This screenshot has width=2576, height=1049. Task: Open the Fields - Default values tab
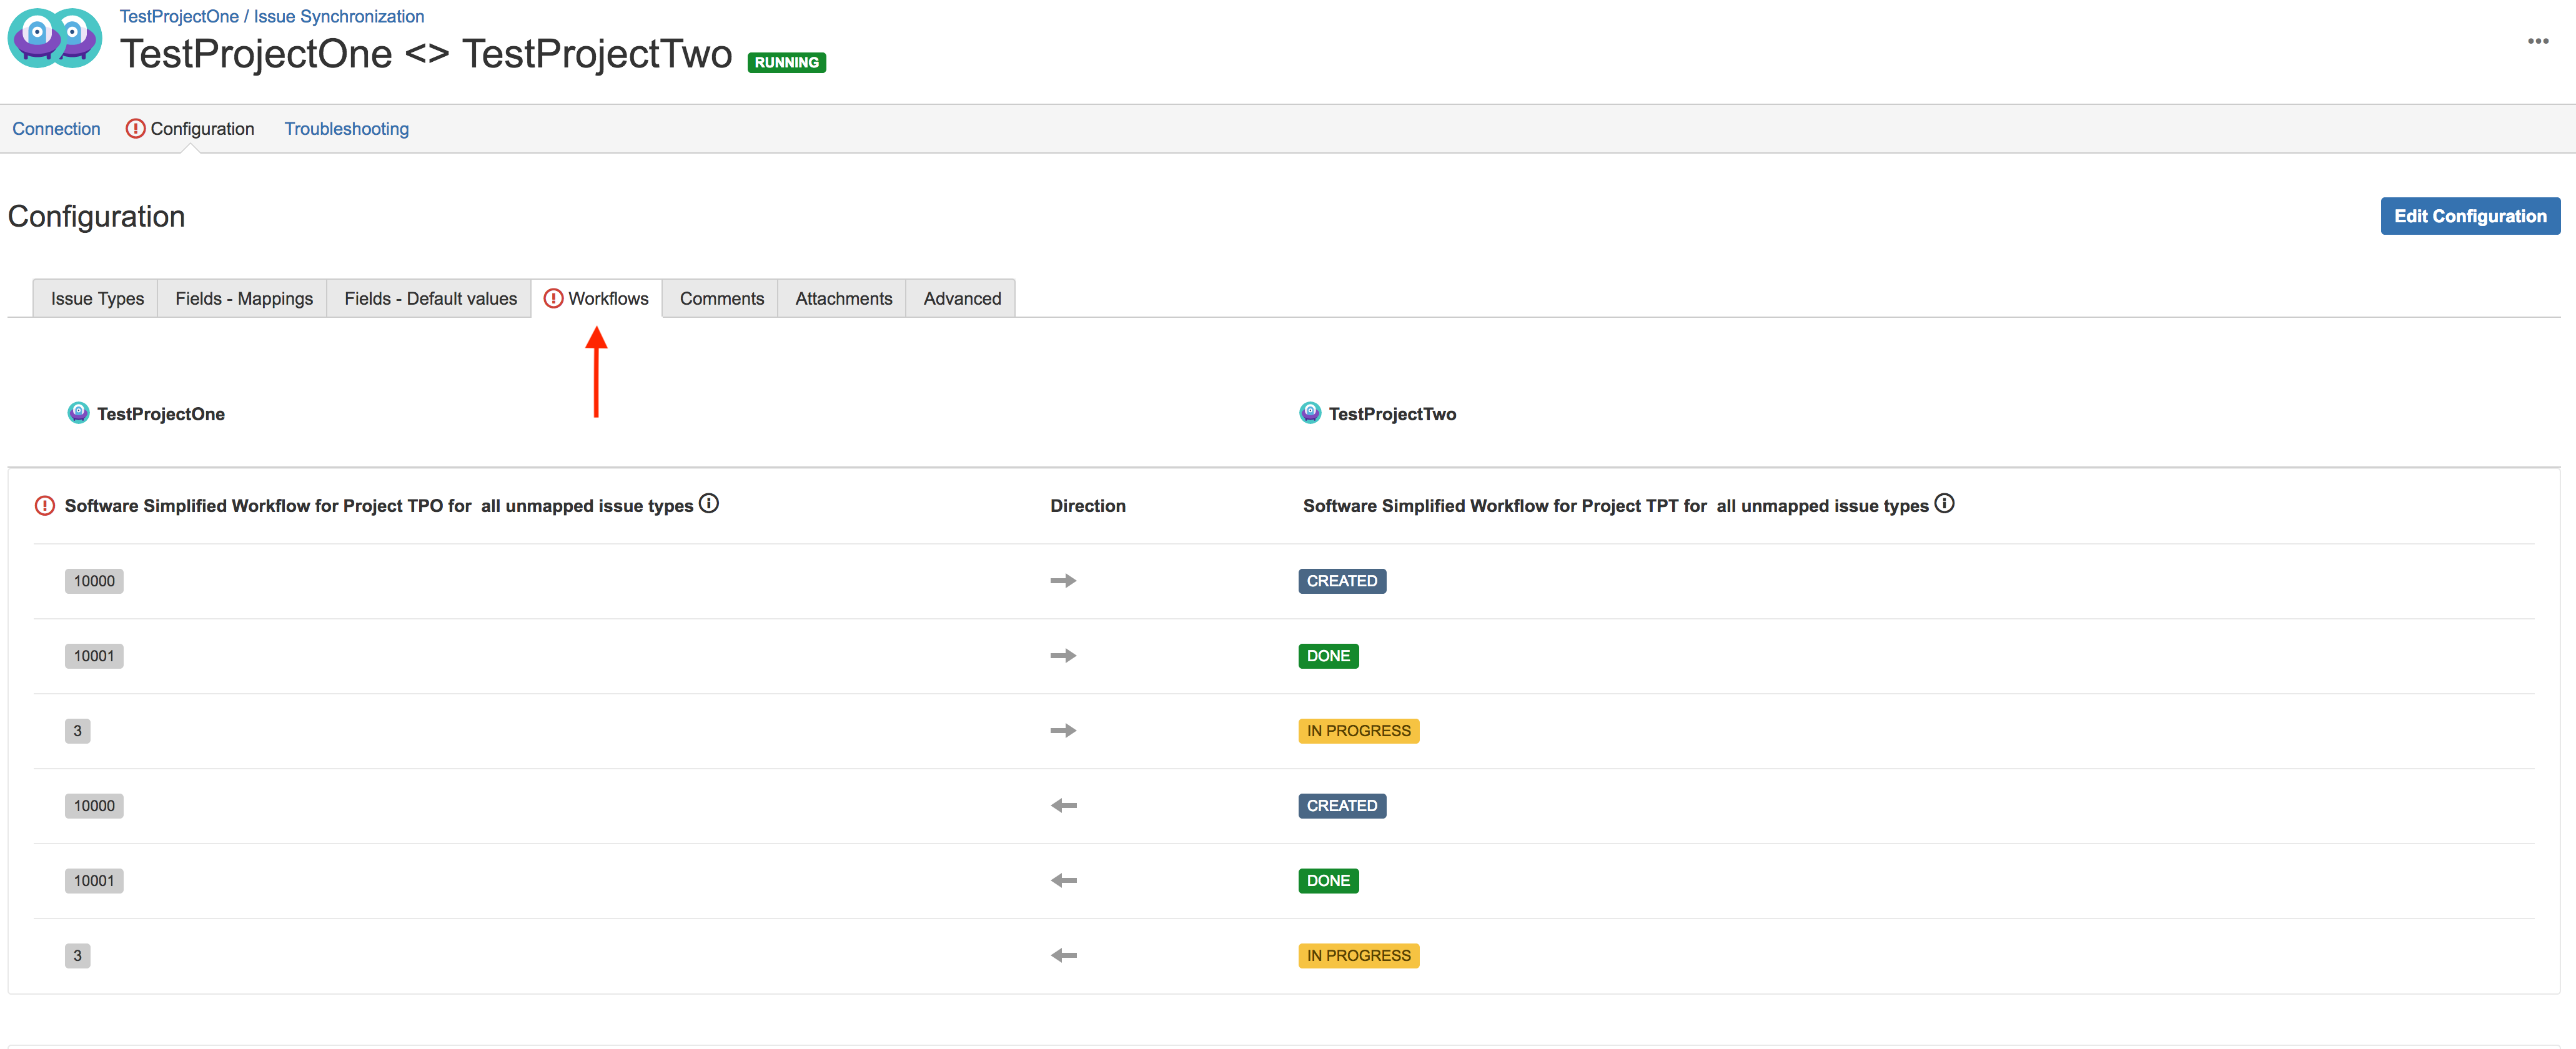pyautogui.click(x=430, y=298)
